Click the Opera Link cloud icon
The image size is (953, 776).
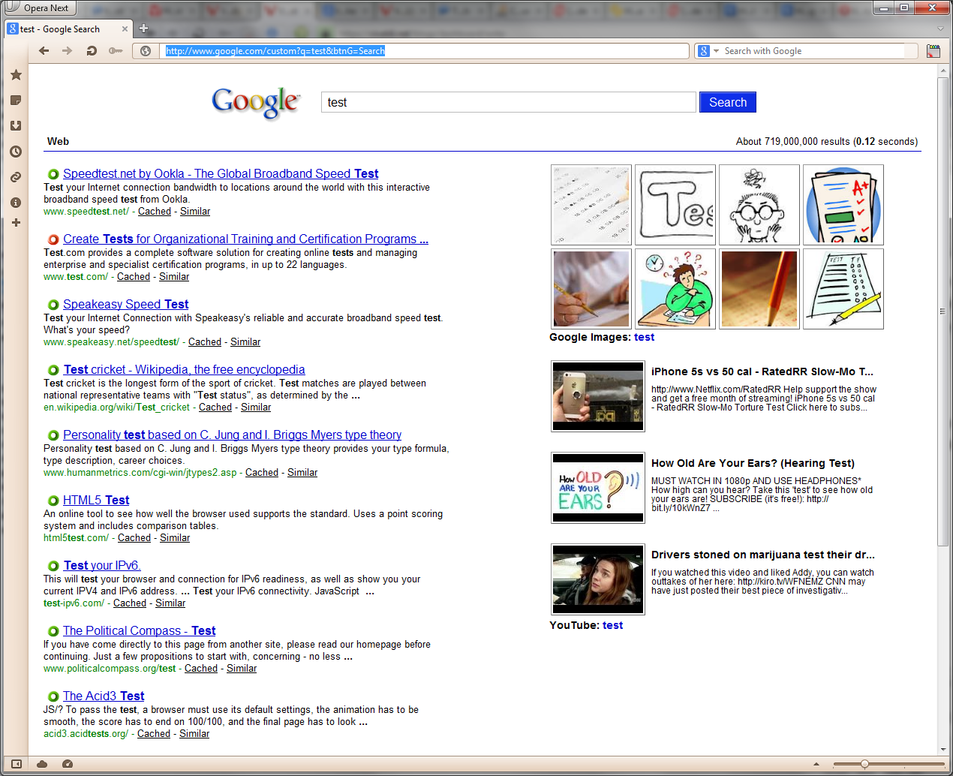tap(42, 764)
